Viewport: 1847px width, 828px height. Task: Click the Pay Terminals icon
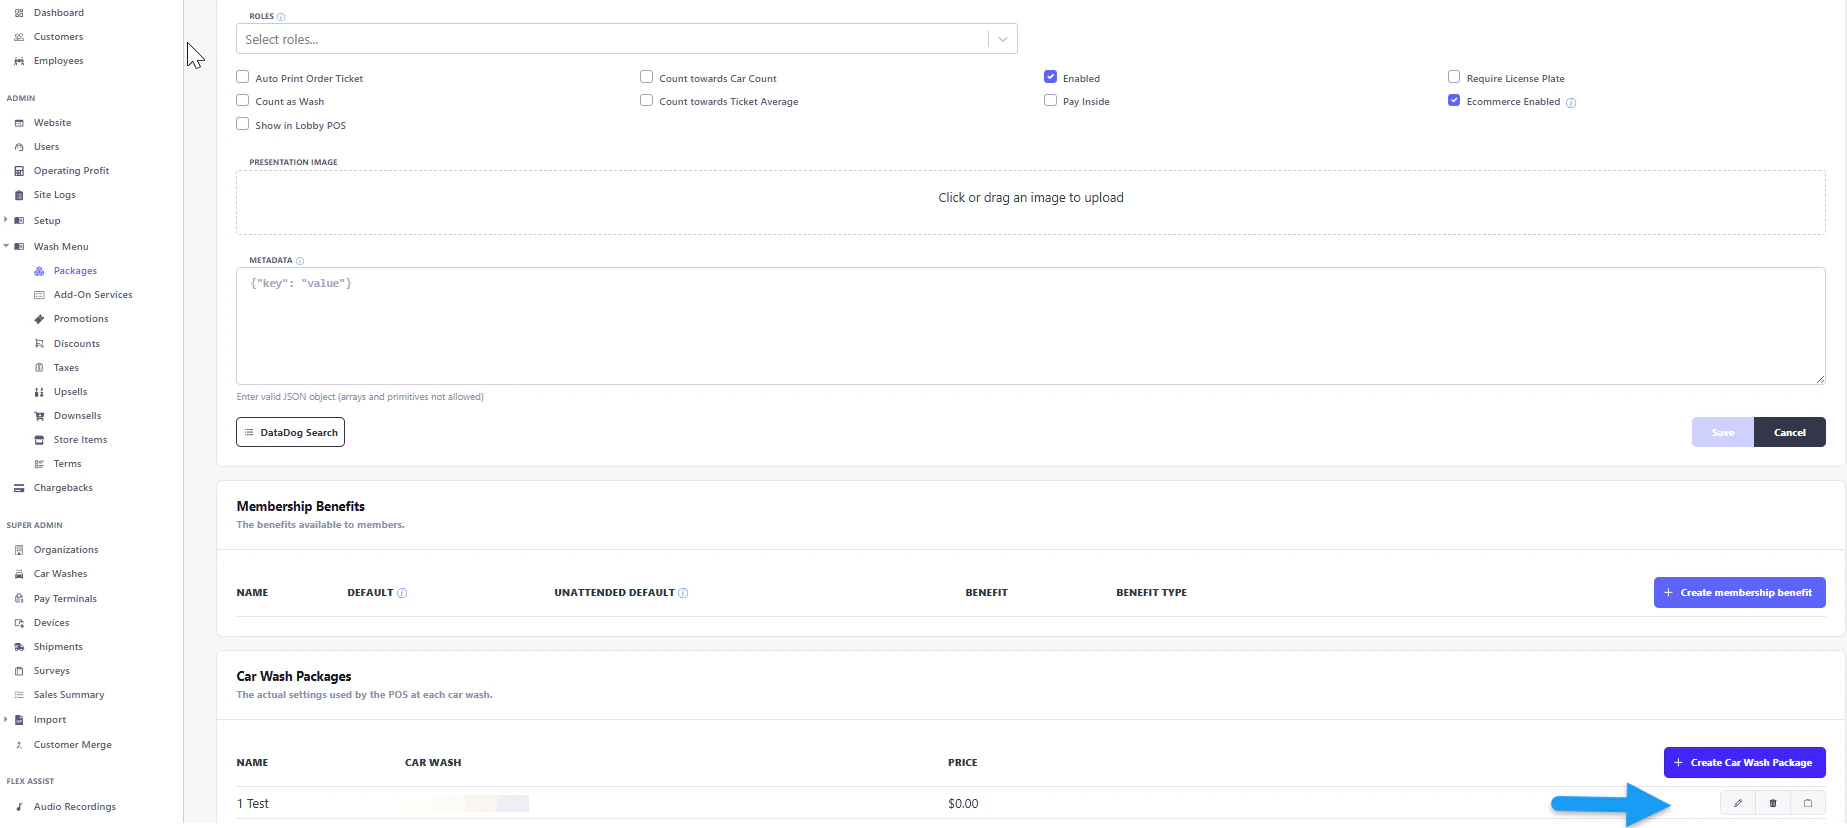pyautogui.click(x=18, y=599)
